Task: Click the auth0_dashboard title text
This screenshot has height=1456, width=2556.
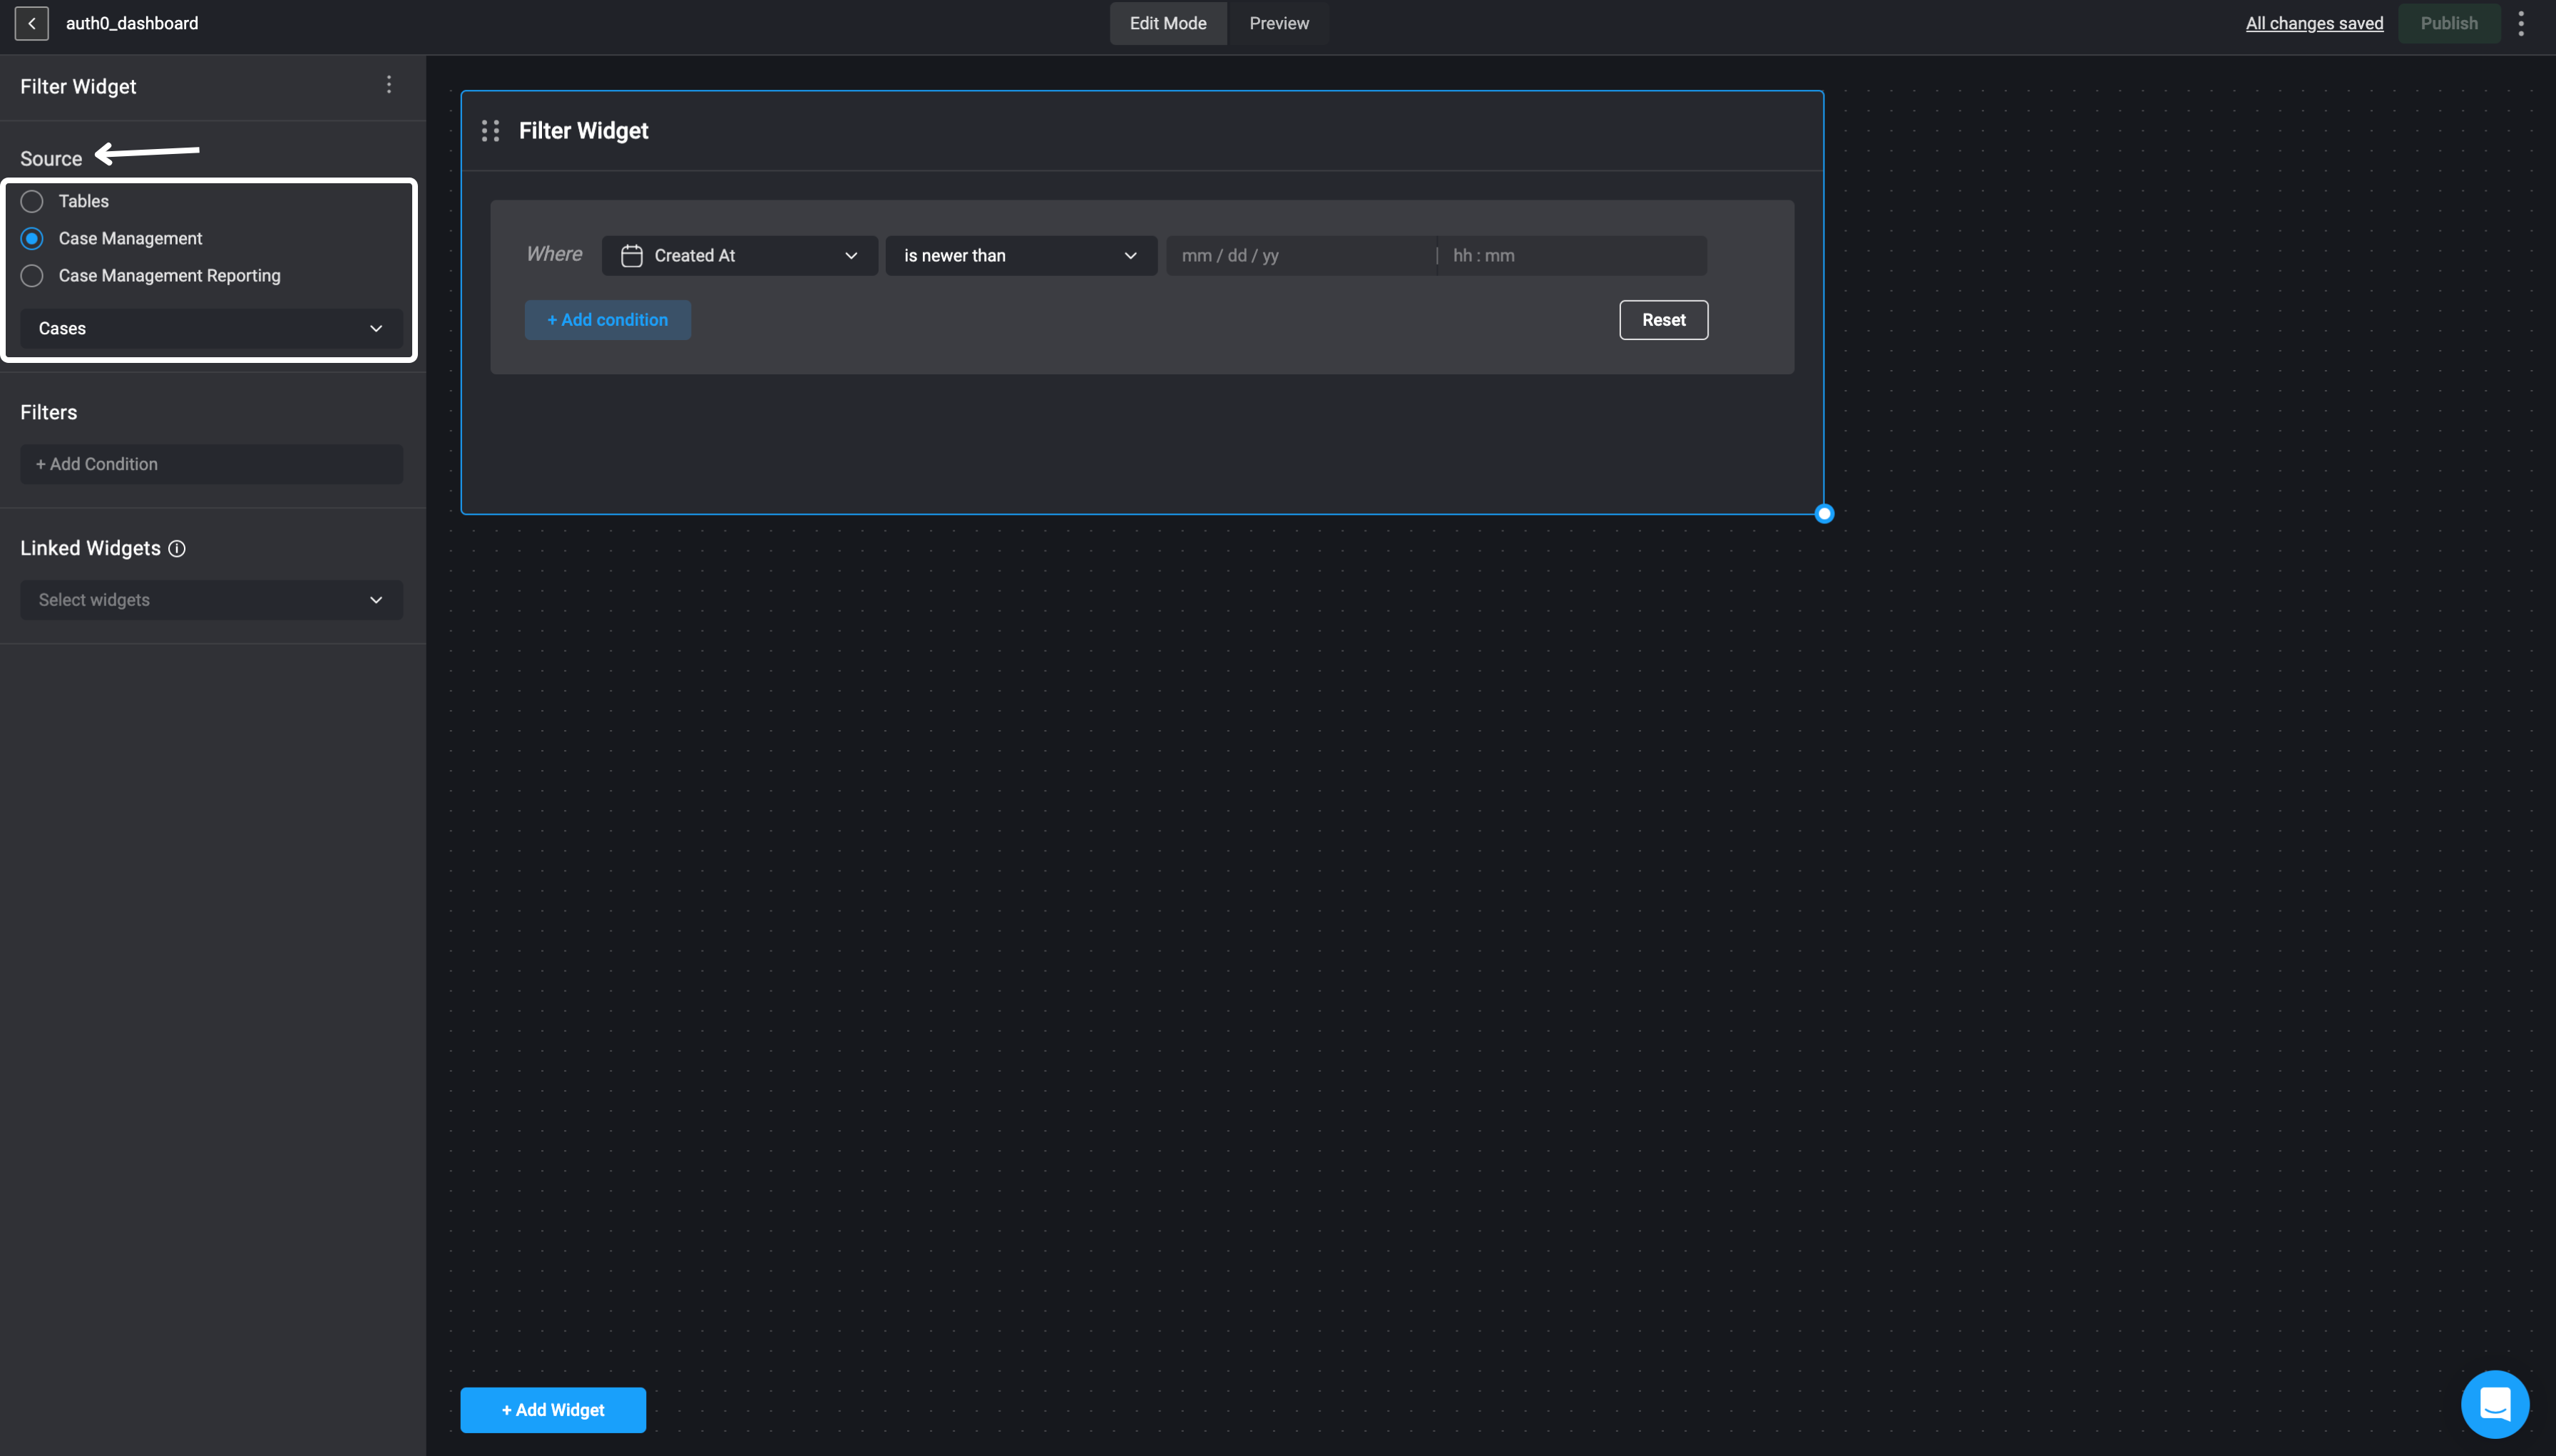Action: [132, 23]
